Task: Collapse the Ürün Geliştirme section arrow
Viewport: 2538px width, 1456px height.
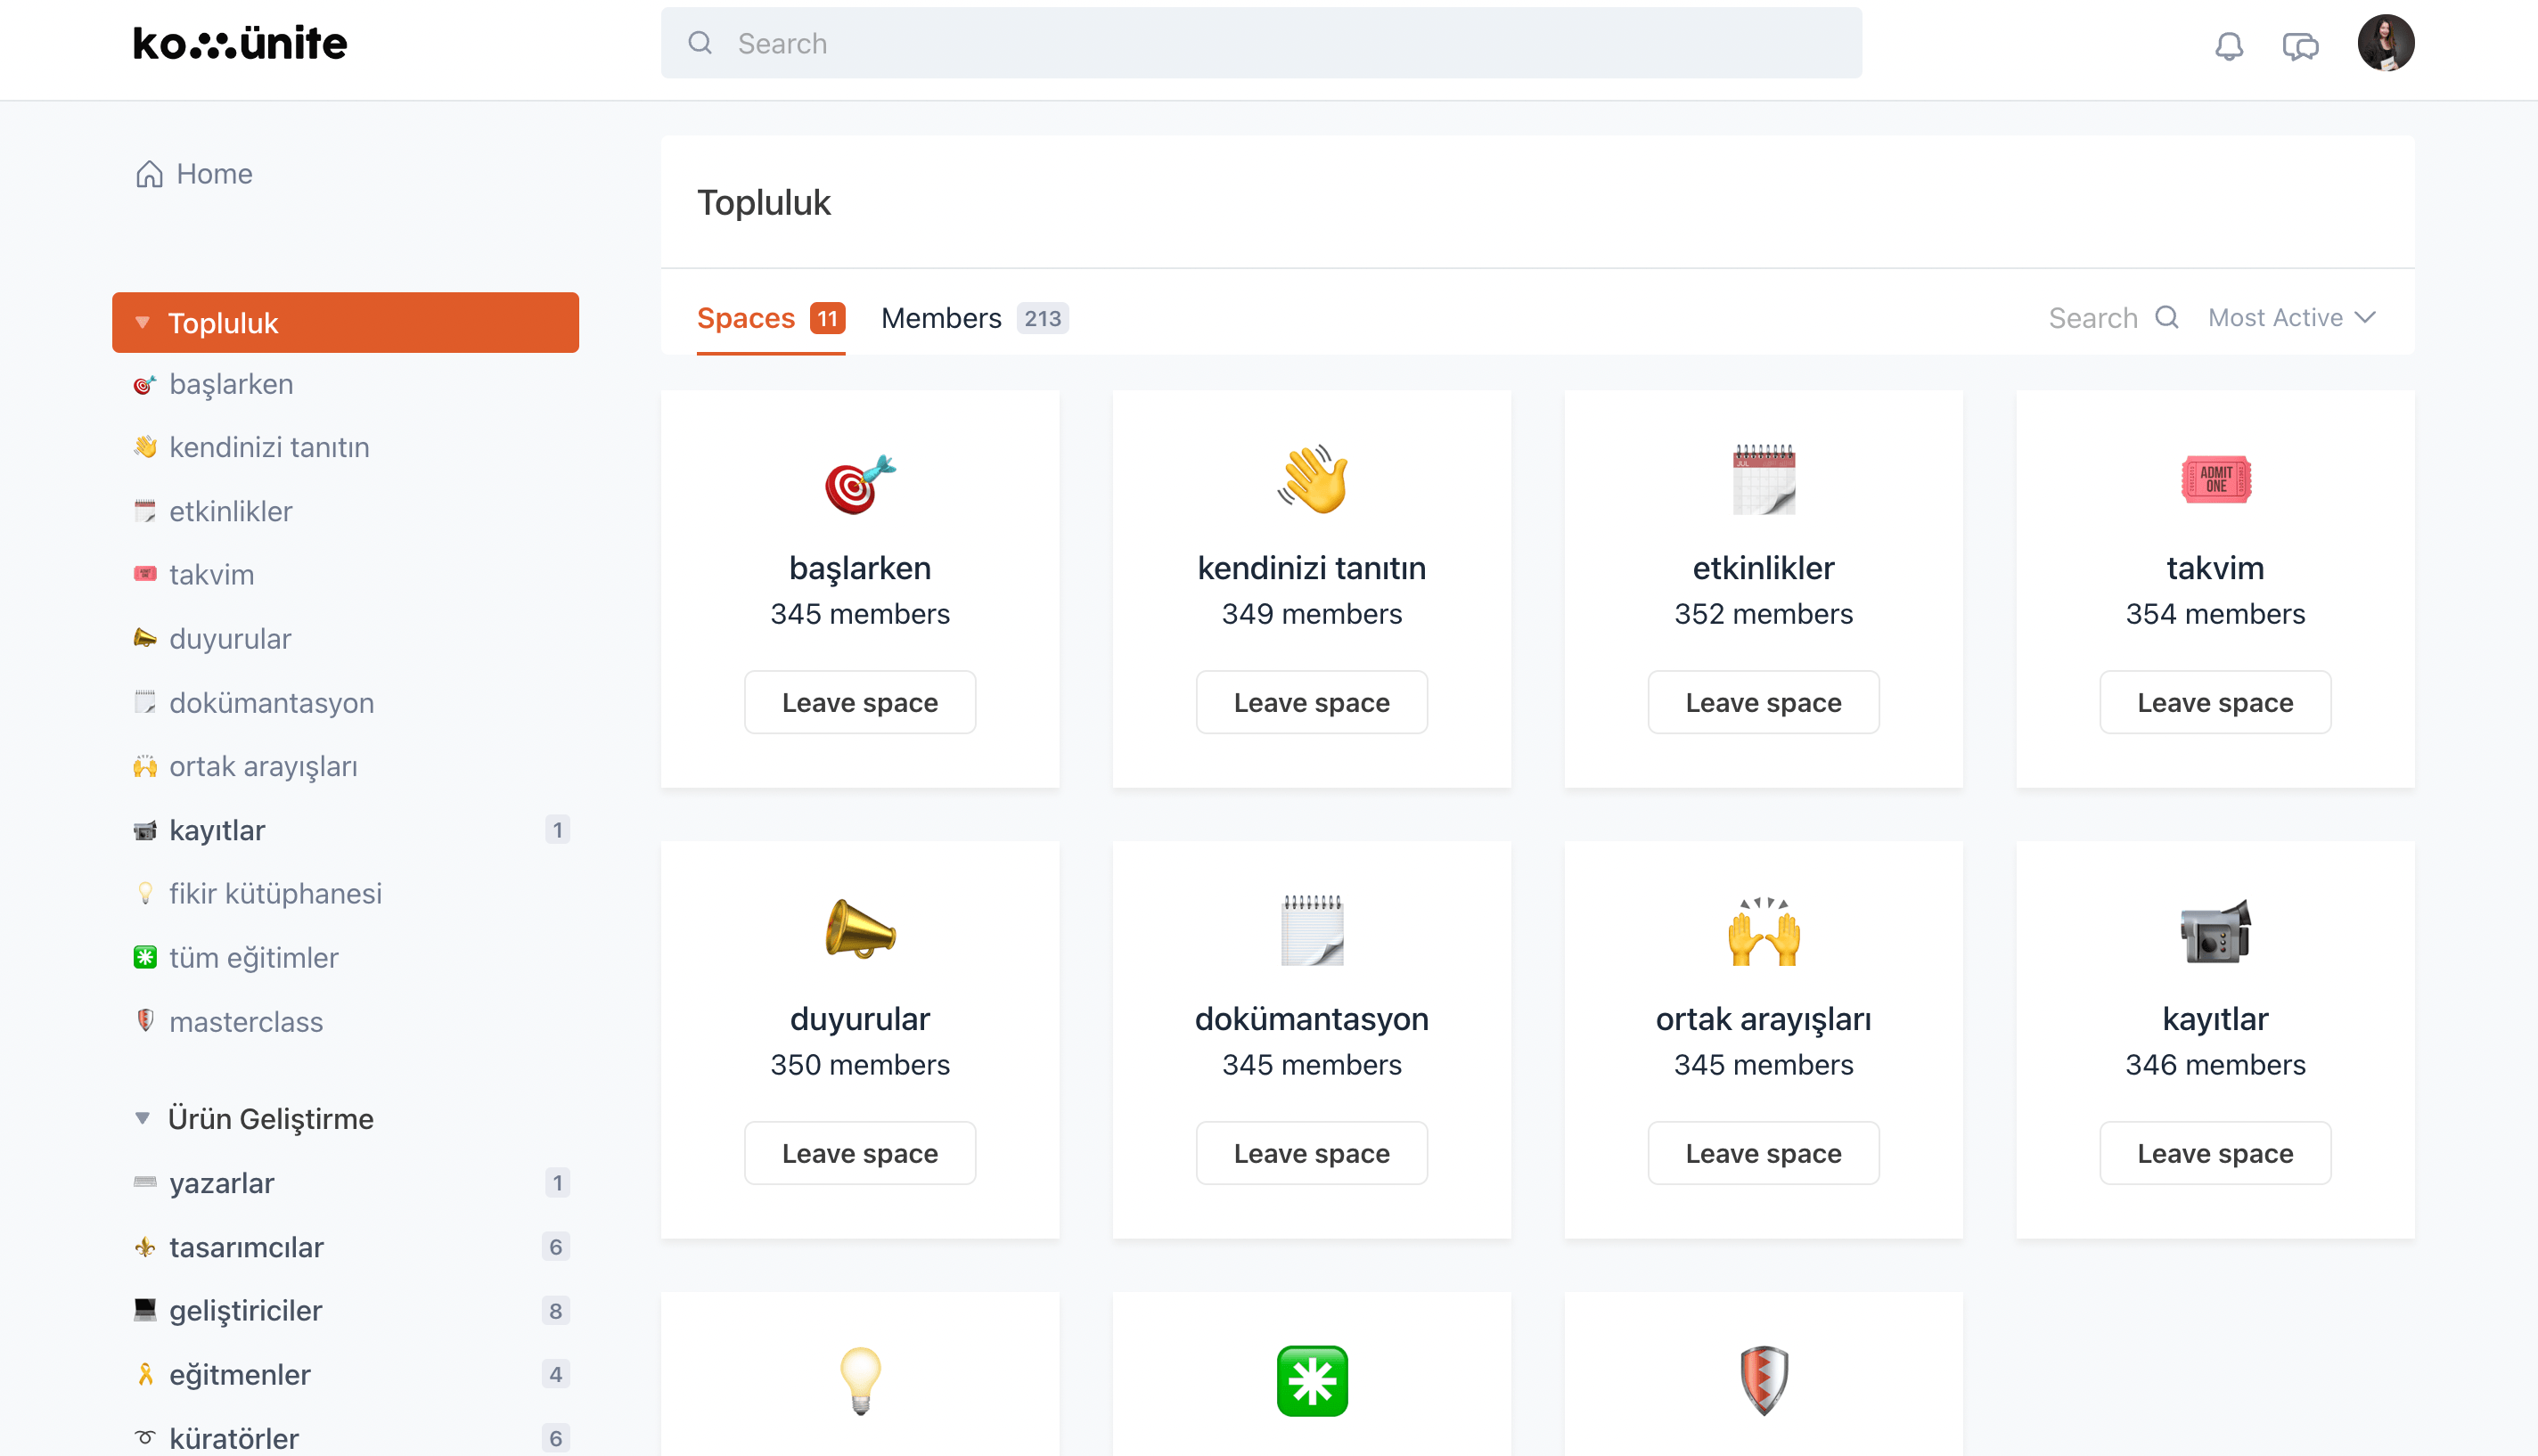Action: (143, 1118)
